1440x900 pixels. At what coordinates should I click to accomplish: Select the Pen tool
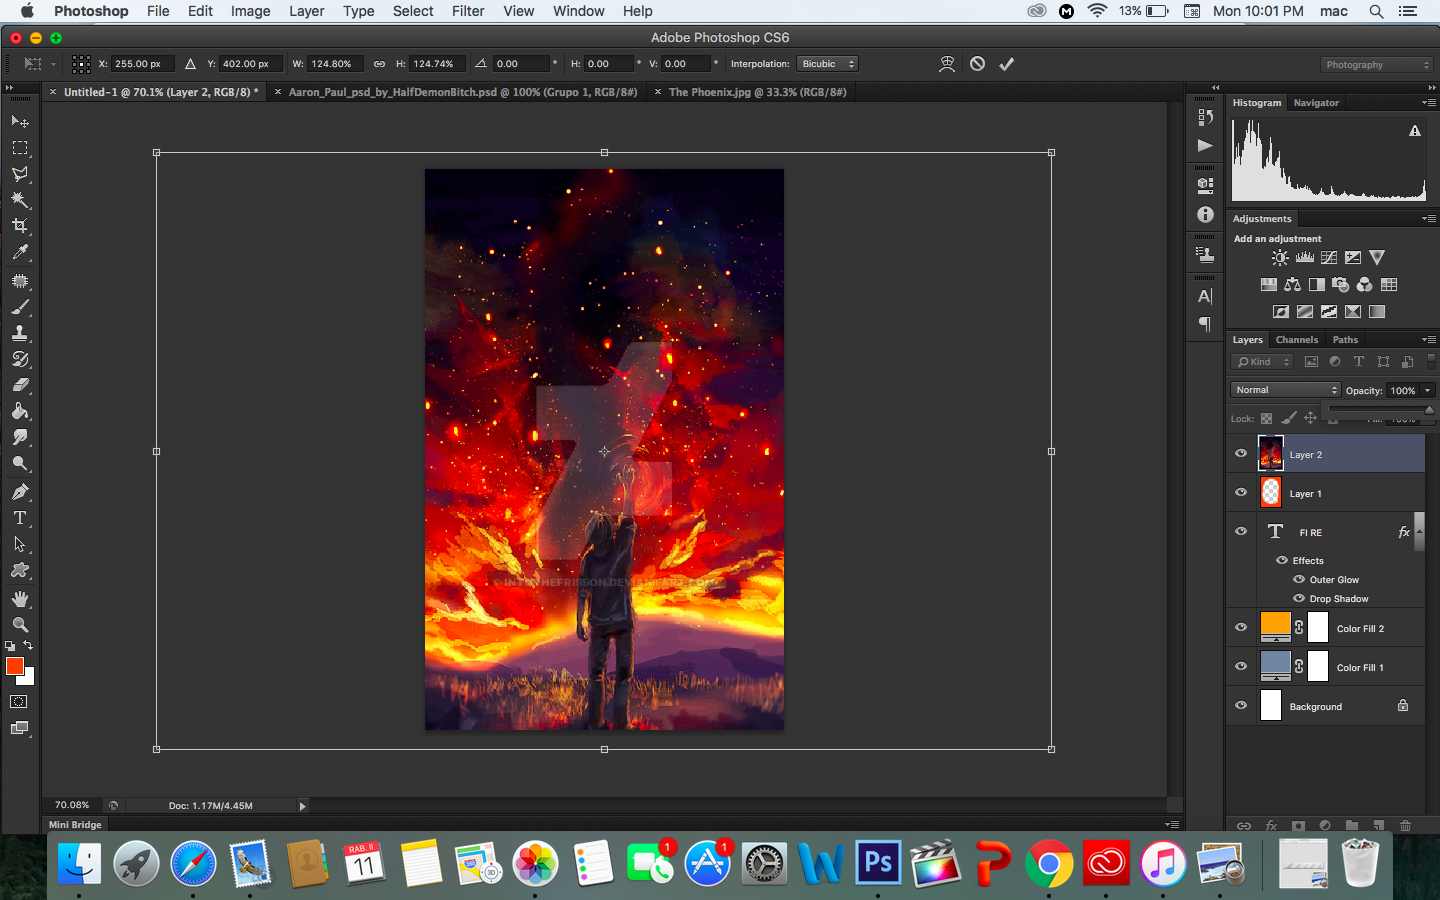(20, 492)
